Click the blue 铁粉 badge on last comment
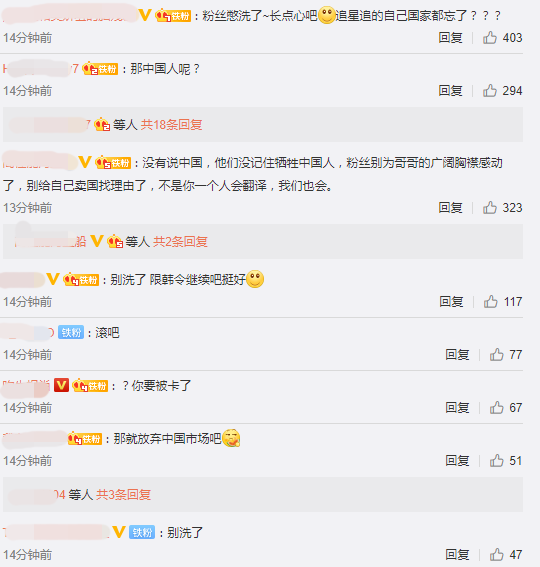Screen dimensions: 540x567 (x=142, y=532)
